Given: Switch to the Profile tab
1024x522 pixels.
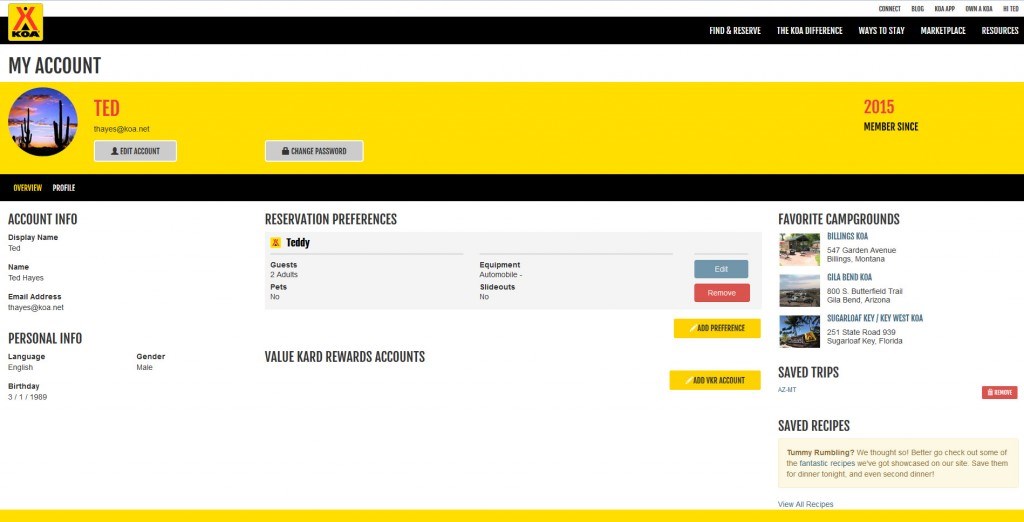Looking at the screenshot, I should coord(64,188).
